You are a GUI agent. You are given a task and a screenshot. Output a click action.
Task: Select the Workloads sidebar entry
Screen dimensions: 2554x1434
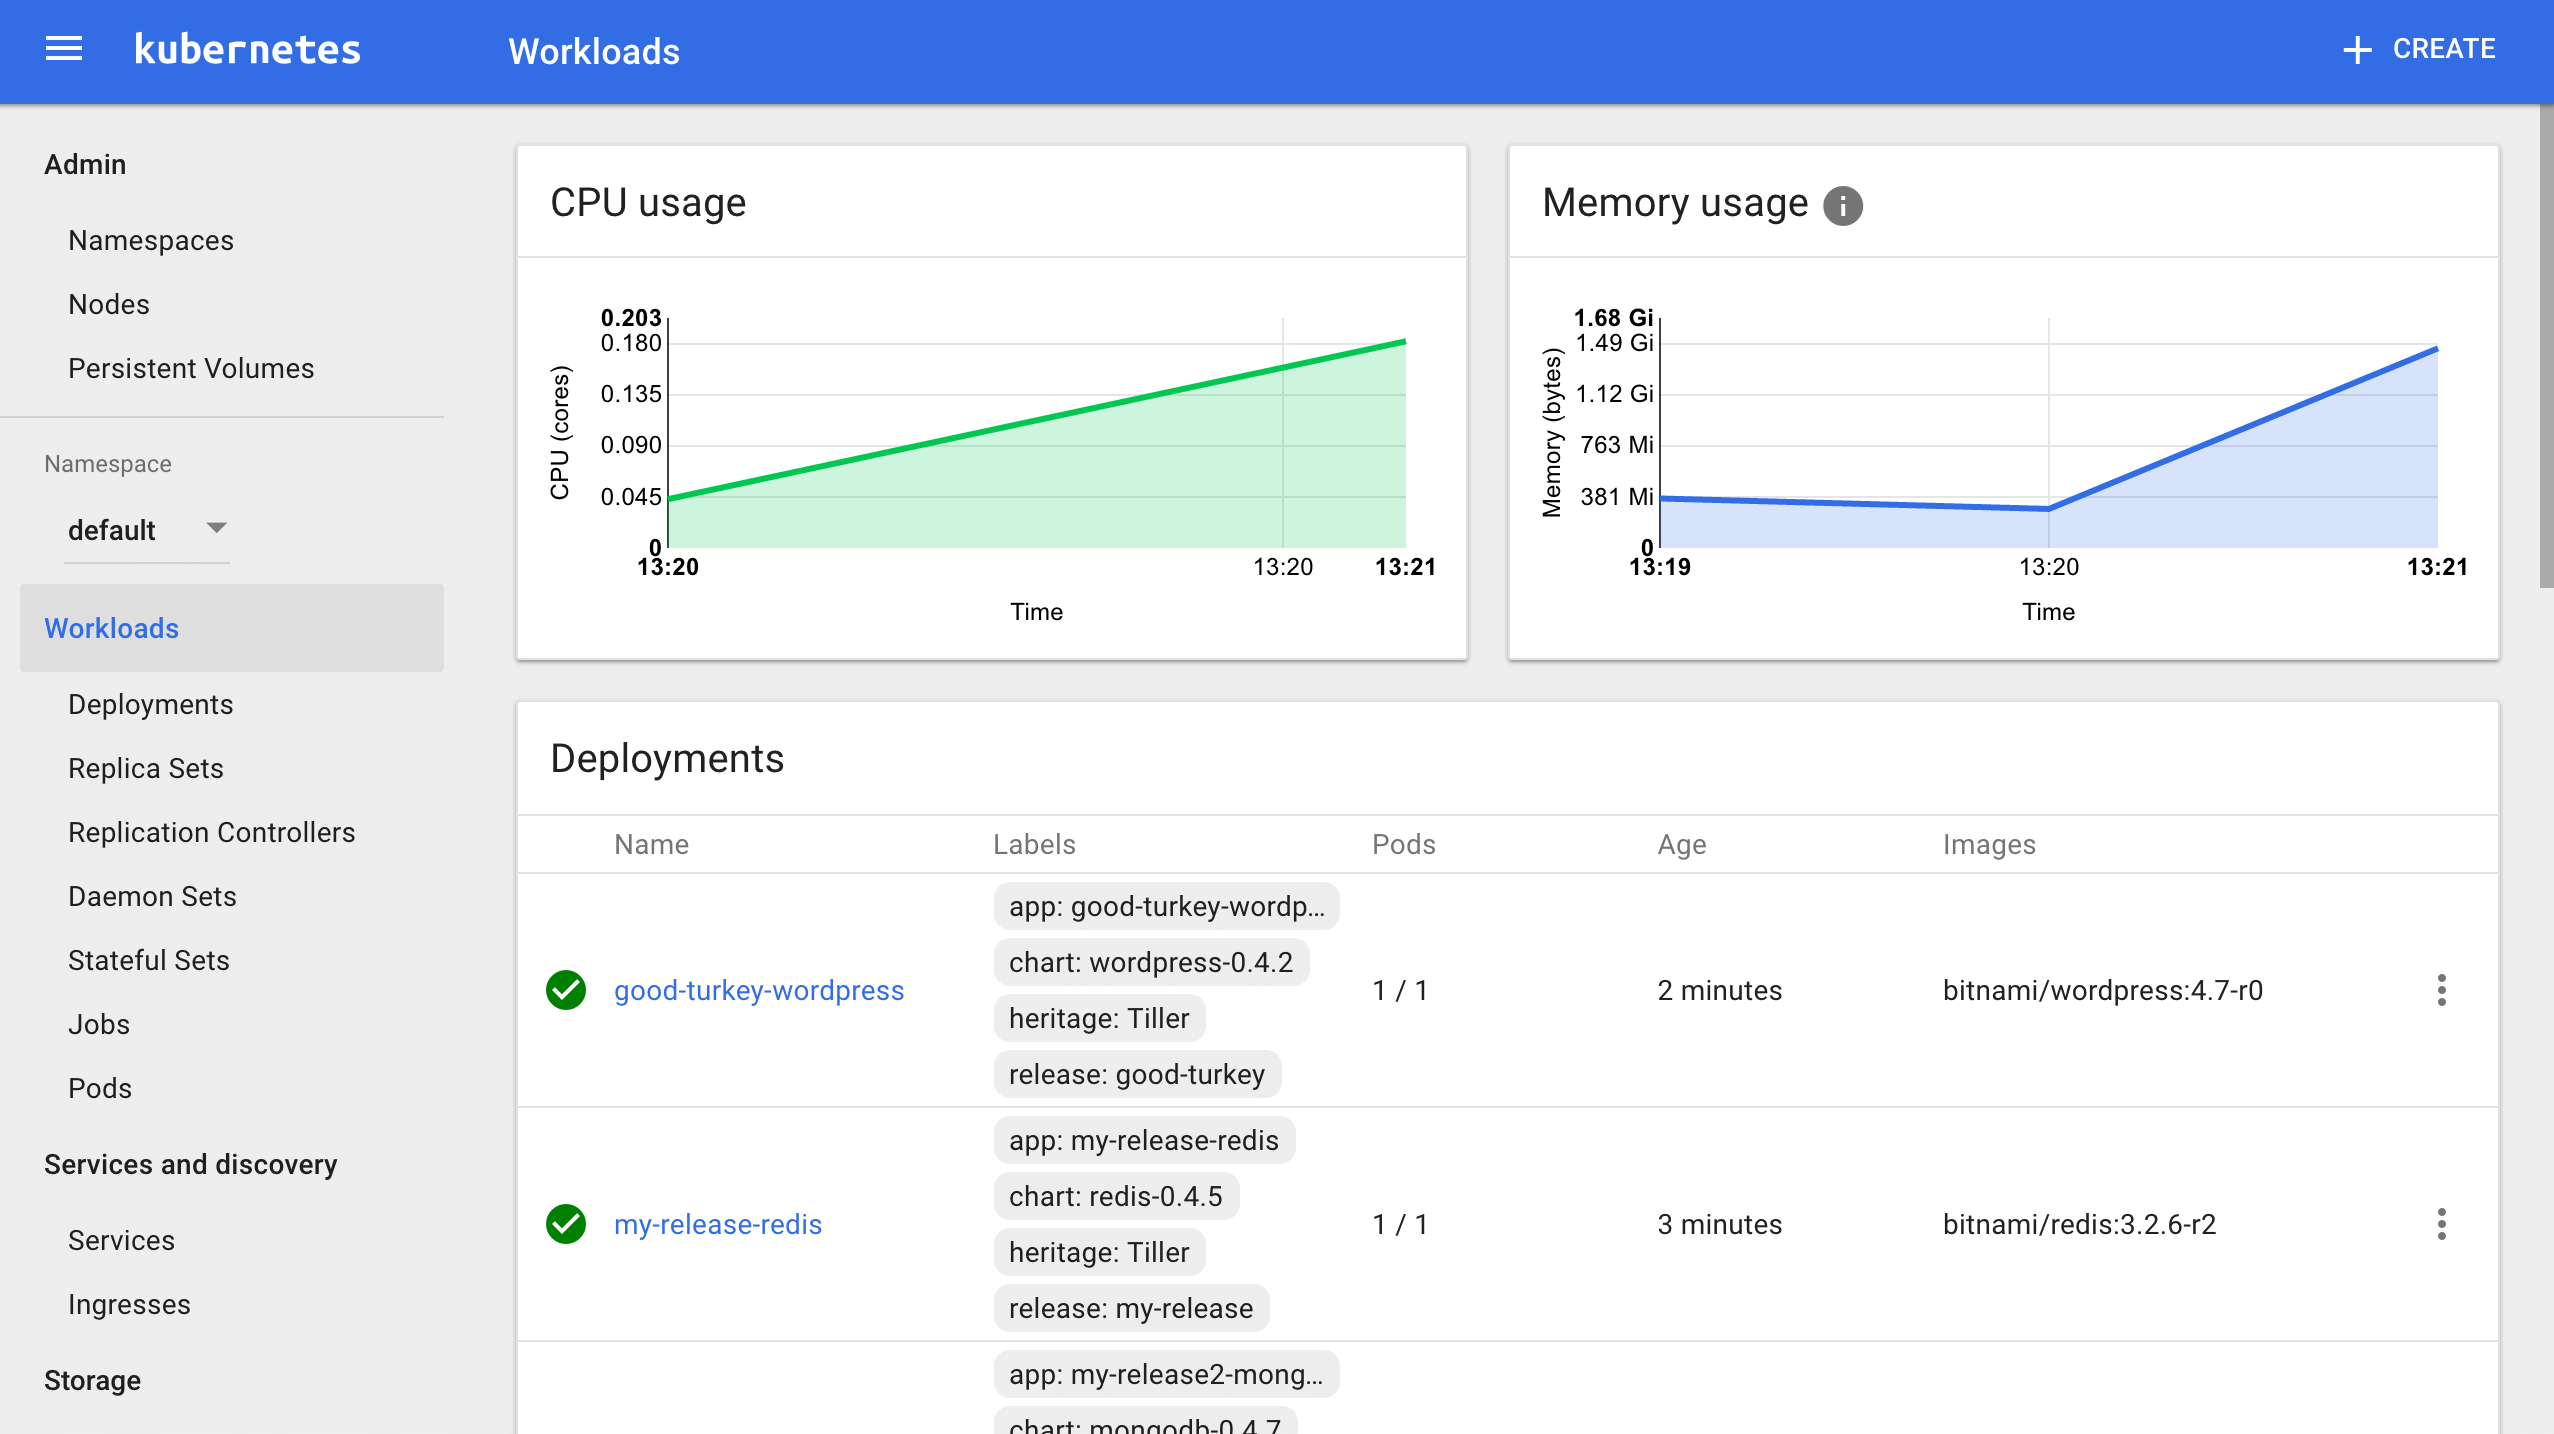click(111, 628)
